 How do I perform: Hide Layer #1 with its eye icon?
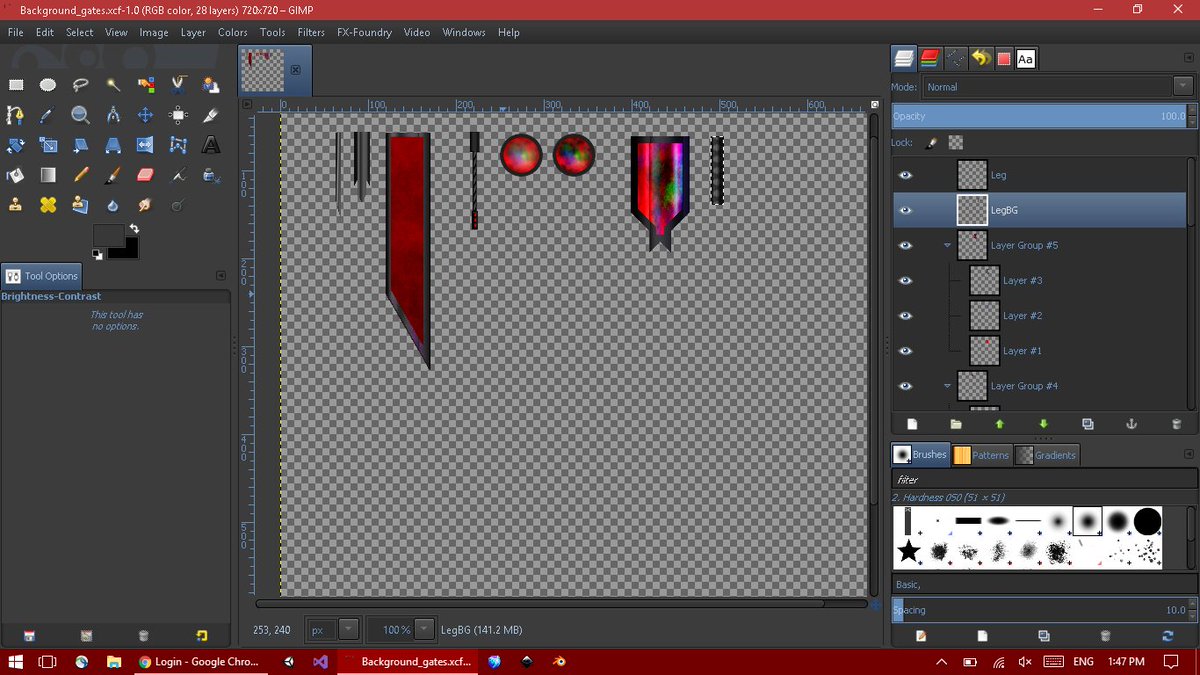(906, 351)
